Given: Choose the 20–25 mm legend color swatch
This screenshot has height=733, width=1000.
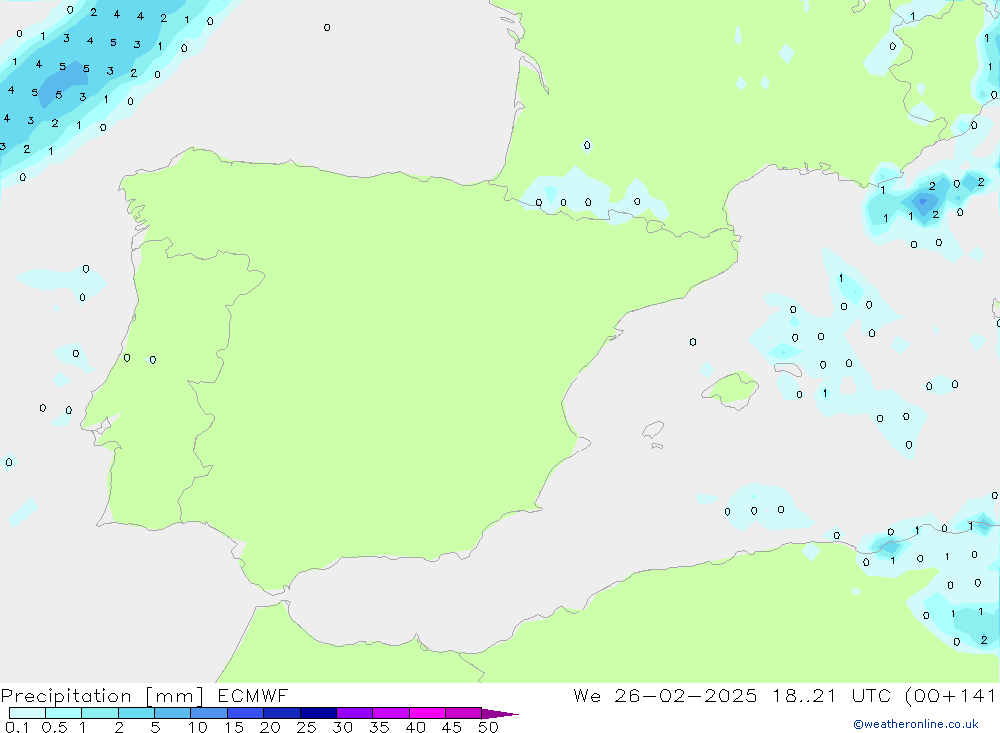Looking at the screenshot, I should pos(282,713).
